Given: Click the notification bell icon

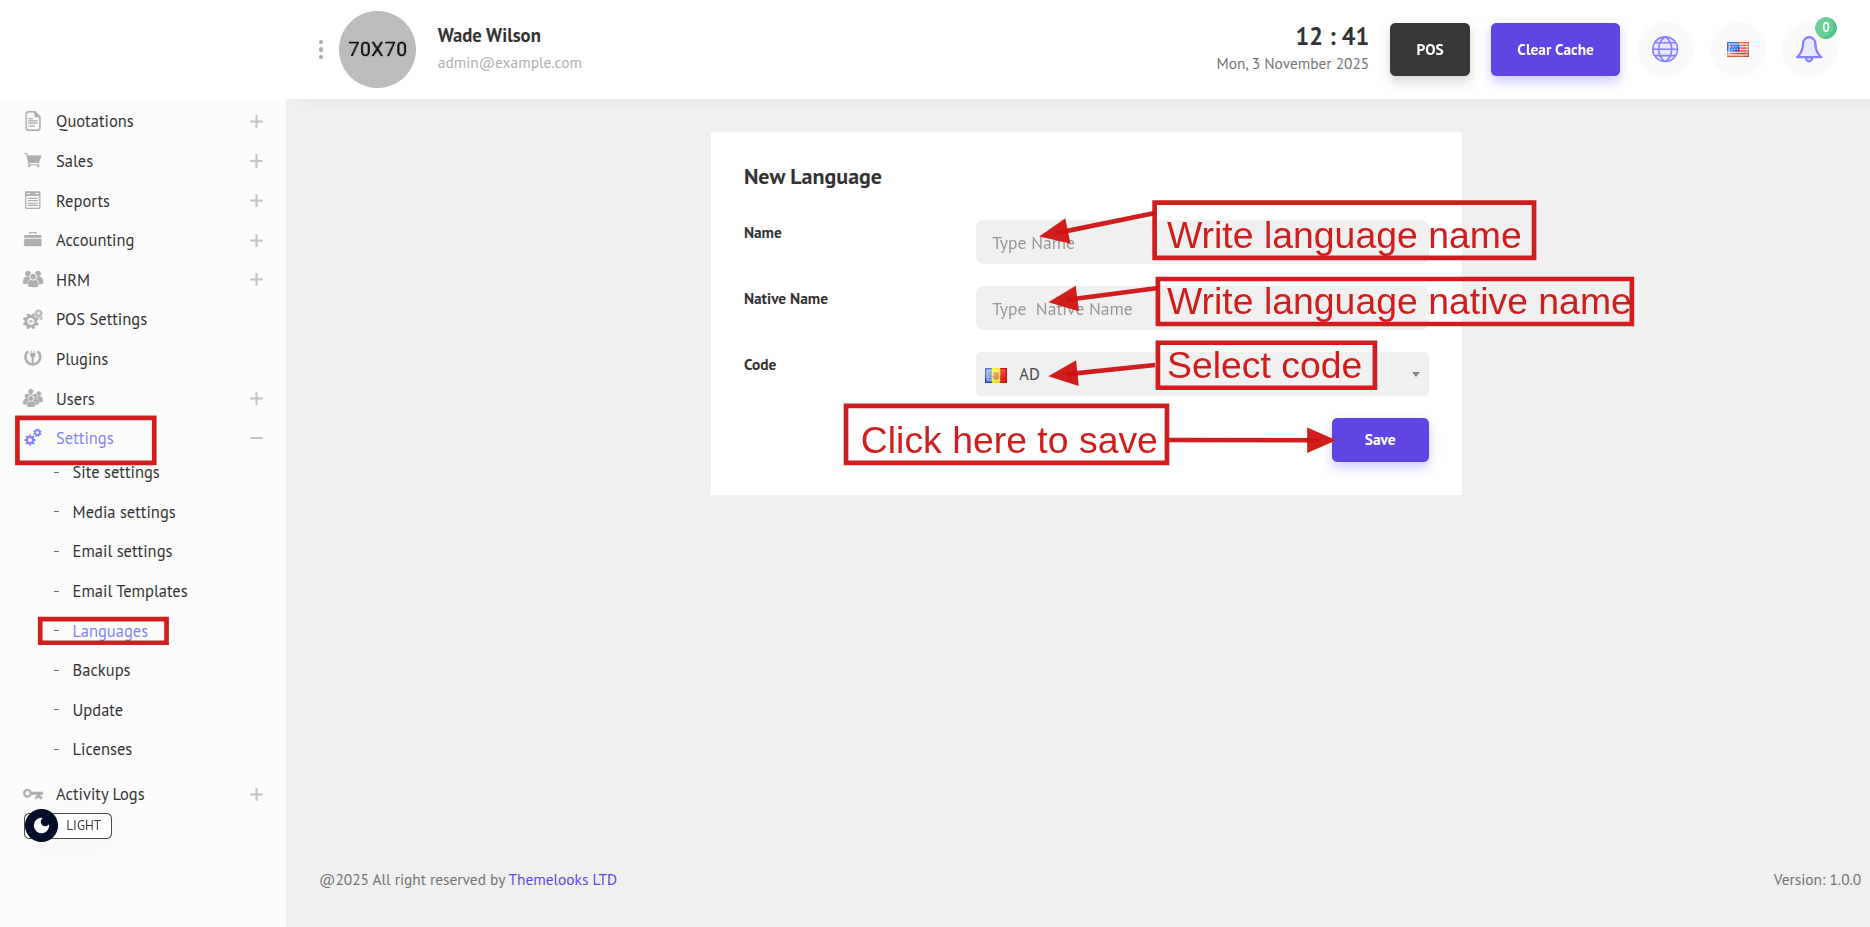Looking at the screenshot, I should [x=1808, y=49].
